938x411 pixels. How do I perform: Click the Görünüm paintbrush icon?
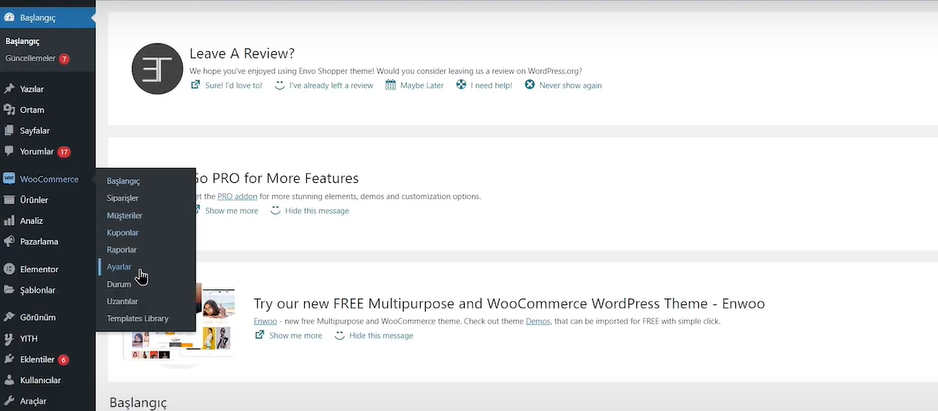click(x=9, y=317)
